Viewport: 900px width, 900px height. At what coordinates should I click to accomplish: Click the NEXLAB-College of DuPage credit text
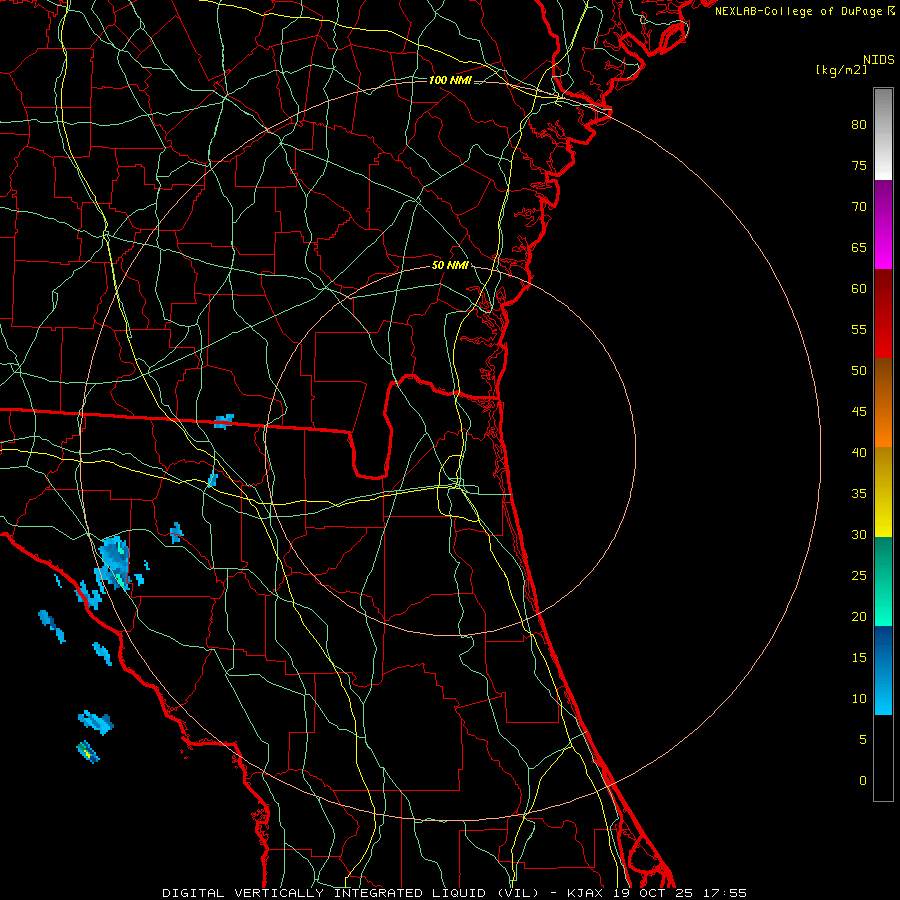(799, 11)
